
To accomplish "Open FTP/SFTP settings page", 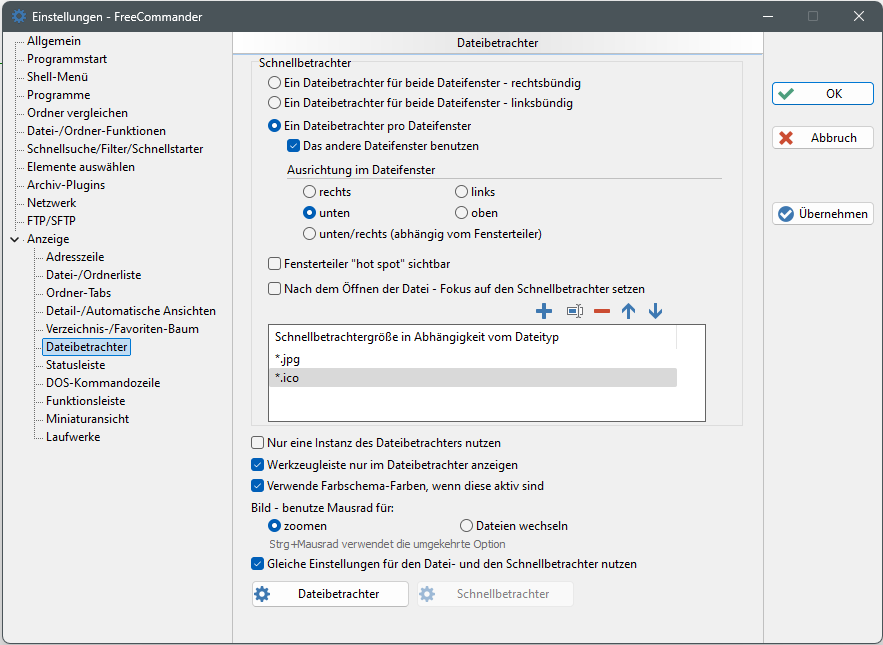I will (x=51, y=221).
